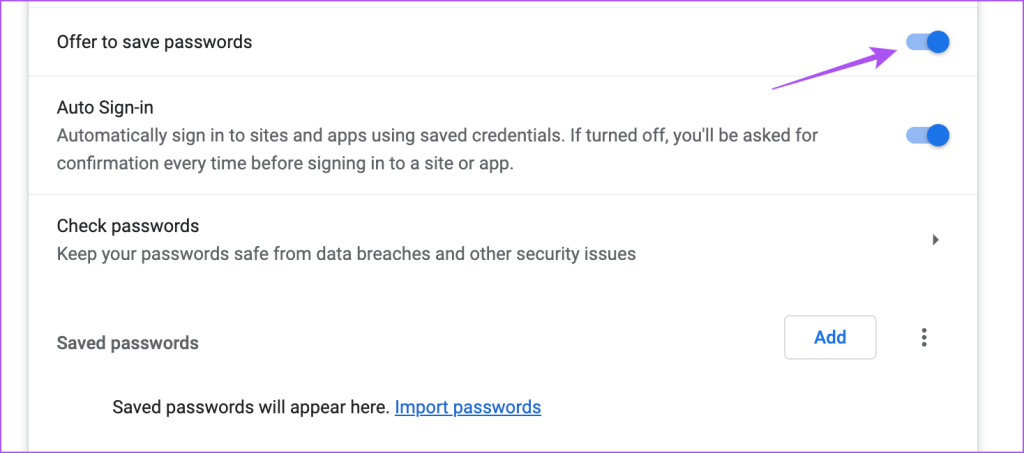The width and height of the screenshot is (1024, 453).
Task: Disable the Offer to save passwords toggle
Action: point(927,42)
